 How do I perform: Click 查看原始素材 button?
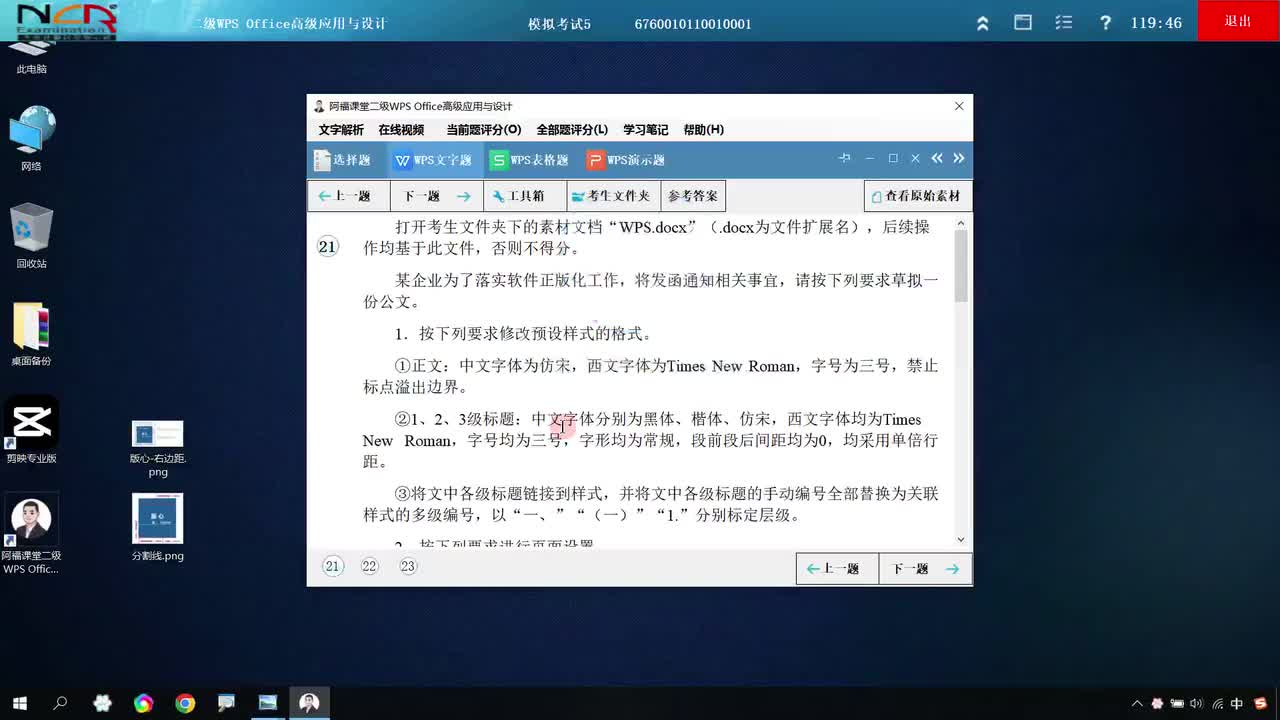(918, 196)
